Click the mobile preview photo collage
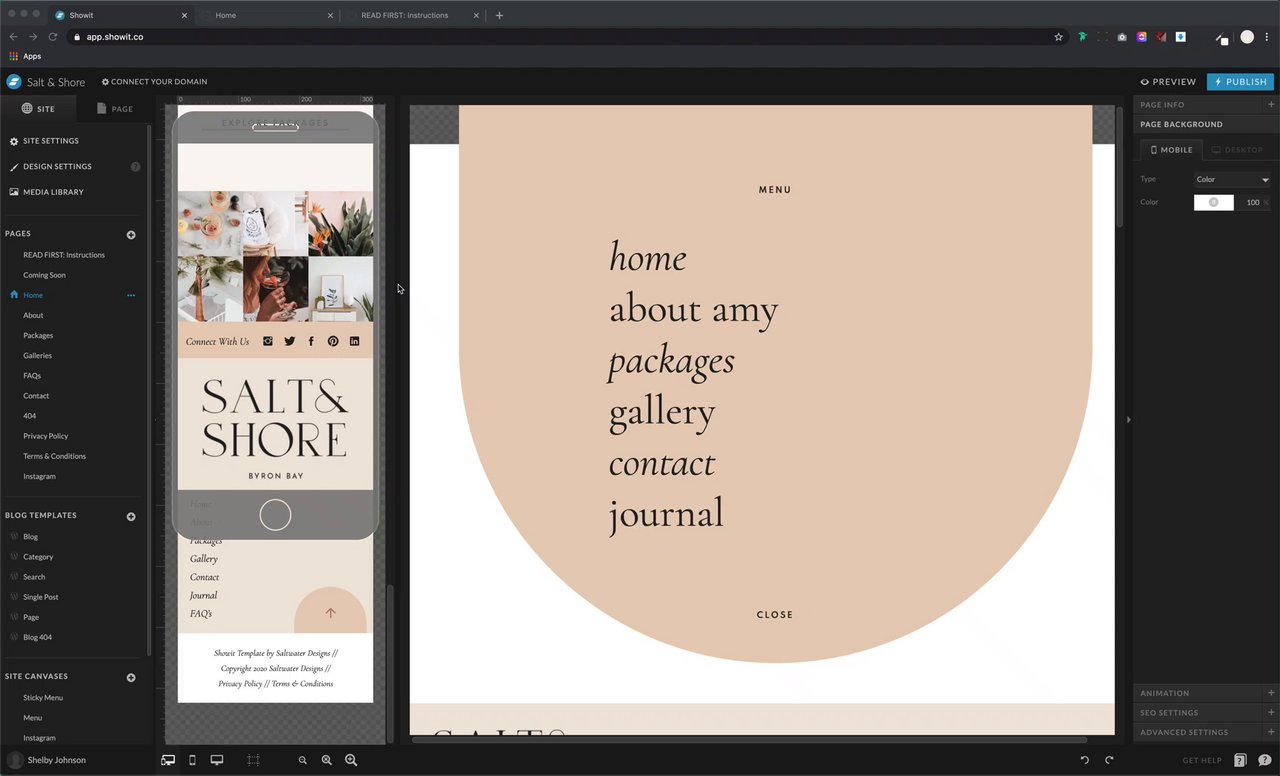1280x776 pixels. point(275,257)
